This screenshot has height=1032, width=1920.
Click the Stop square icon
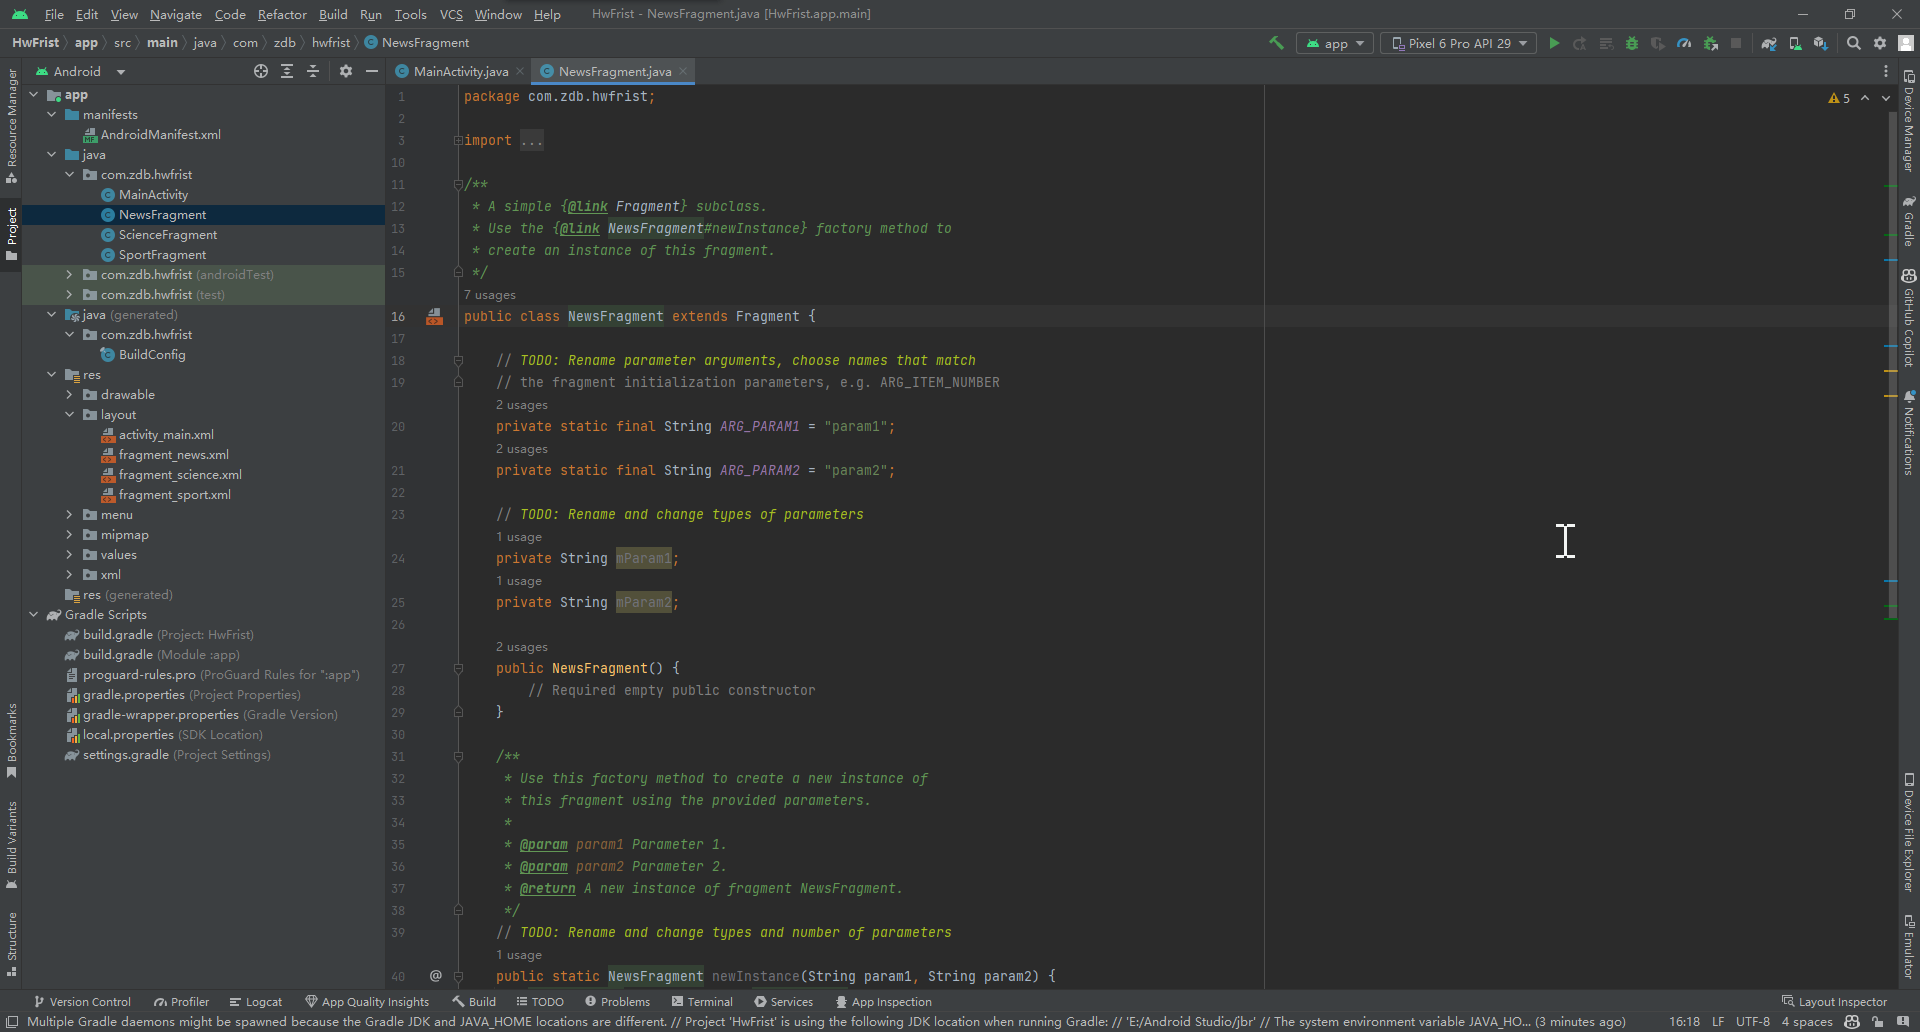(x=1736, y=43)
